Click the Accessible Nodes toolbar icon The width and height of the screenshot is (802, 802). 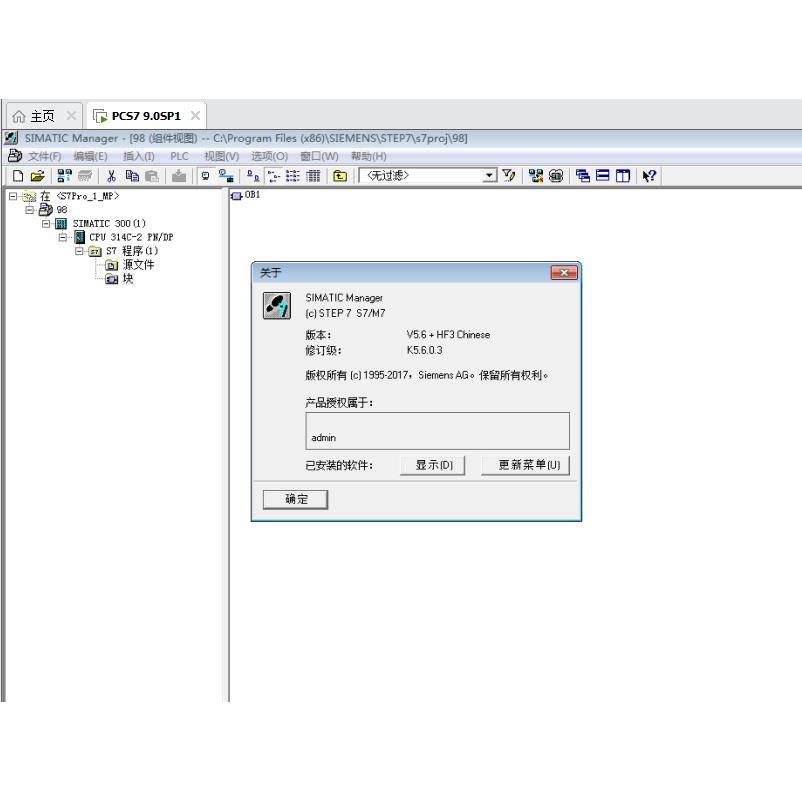[x=64, y=176]
